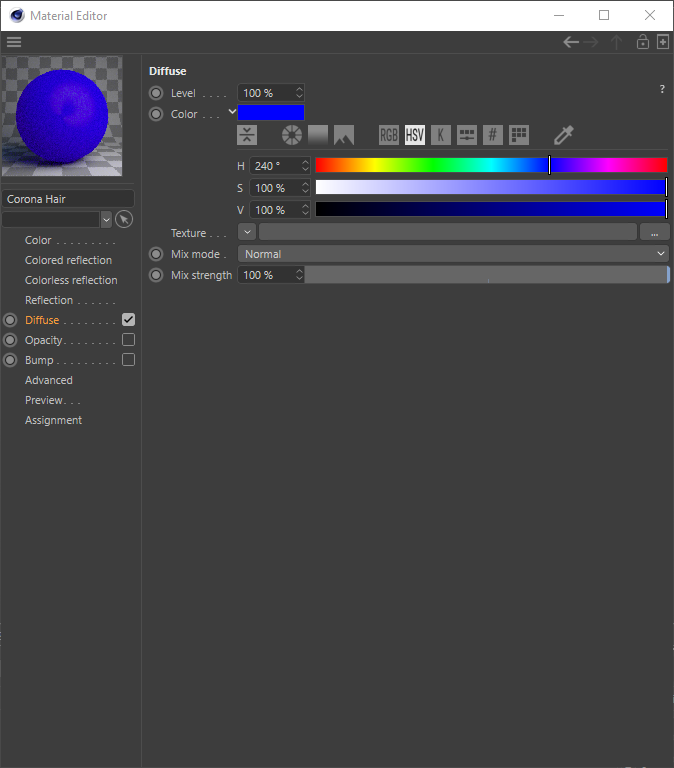Step the Hue degree value
The image size is (674, 768).
(x=305, y=166)
